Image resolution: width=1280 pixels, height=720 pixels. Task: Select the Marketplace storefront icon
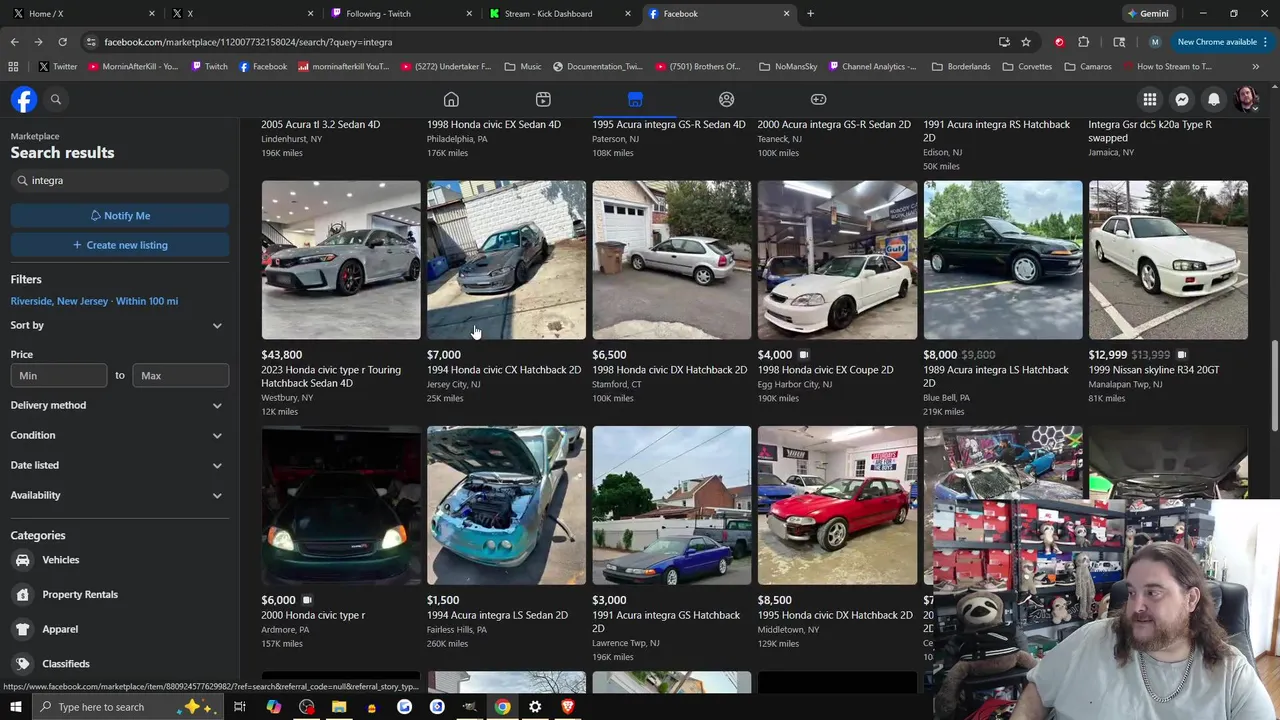[x=635, y=99]
